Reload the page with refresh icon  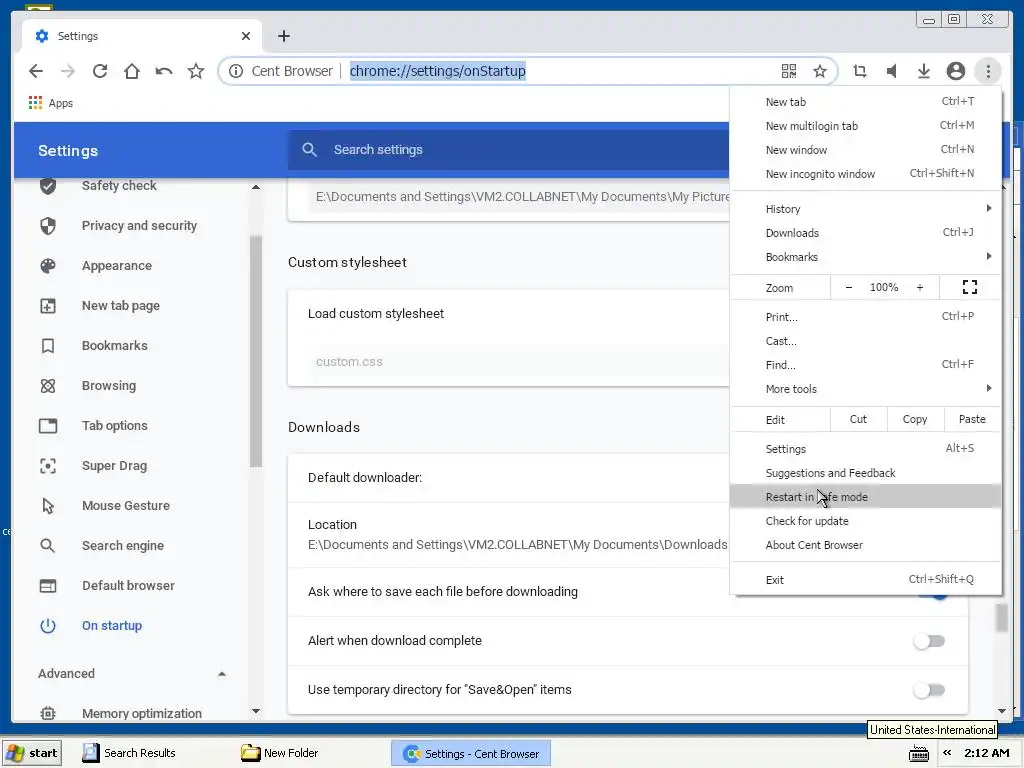pyautogui.click(x=99, y=71)
